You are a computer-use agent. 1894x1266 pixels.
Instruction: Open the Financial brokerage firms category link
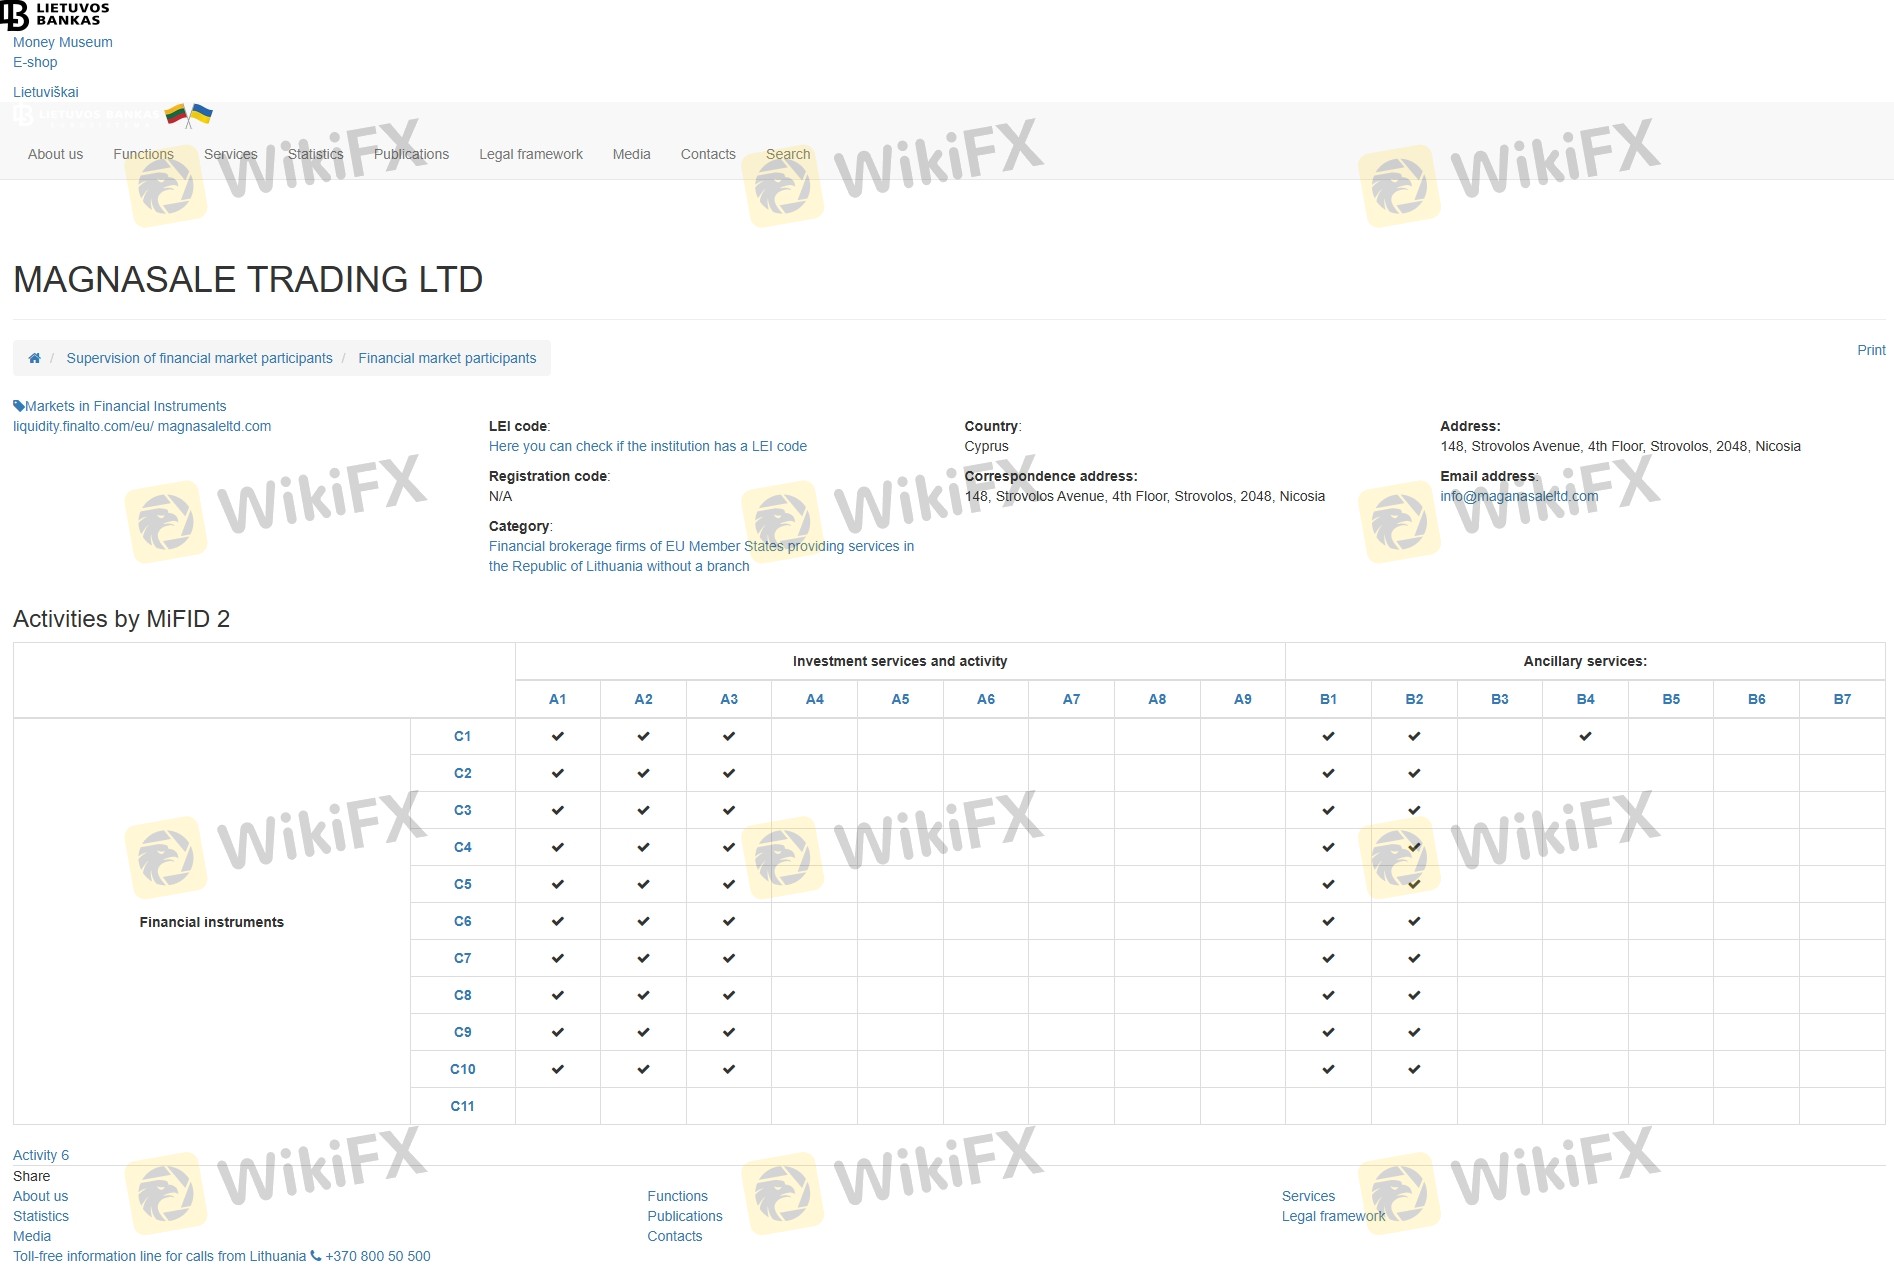701,556
